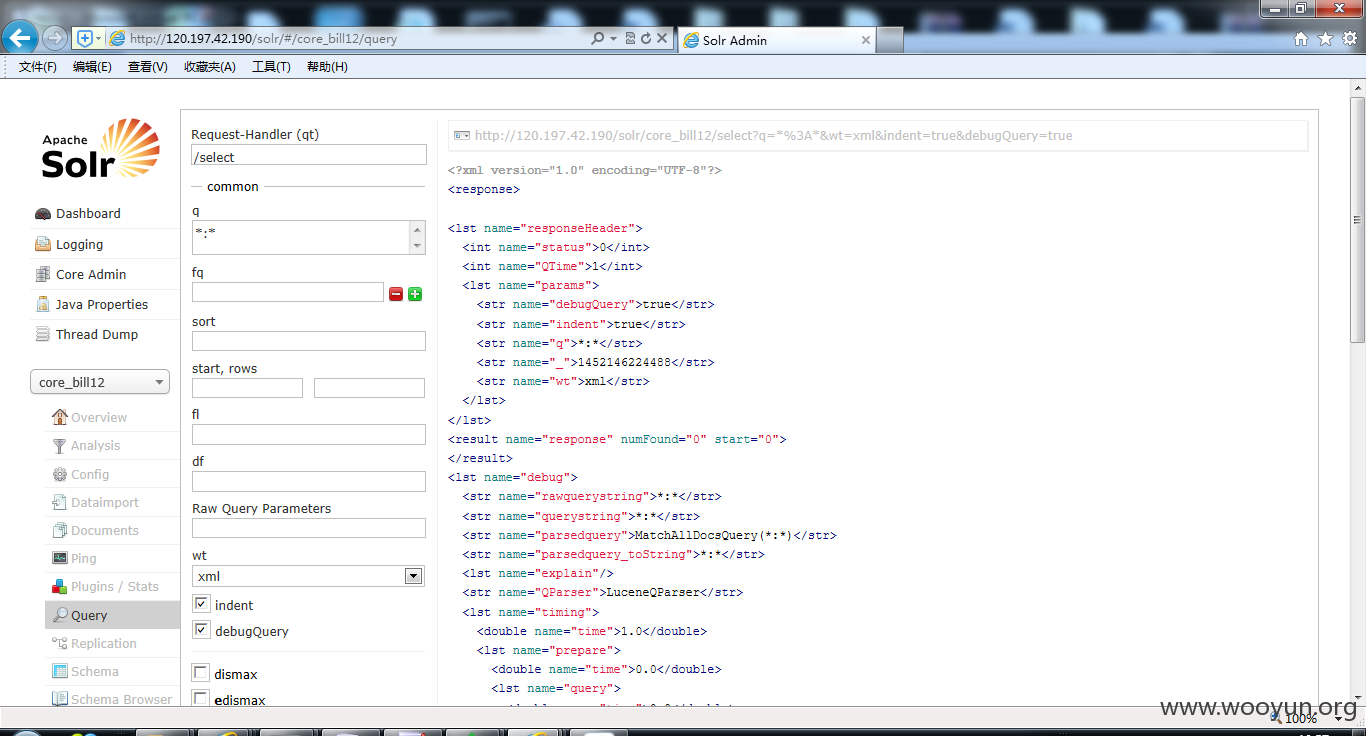Toggle Compatibility View icon
The height and width of the screenshot is (736, 1366).
630,38
